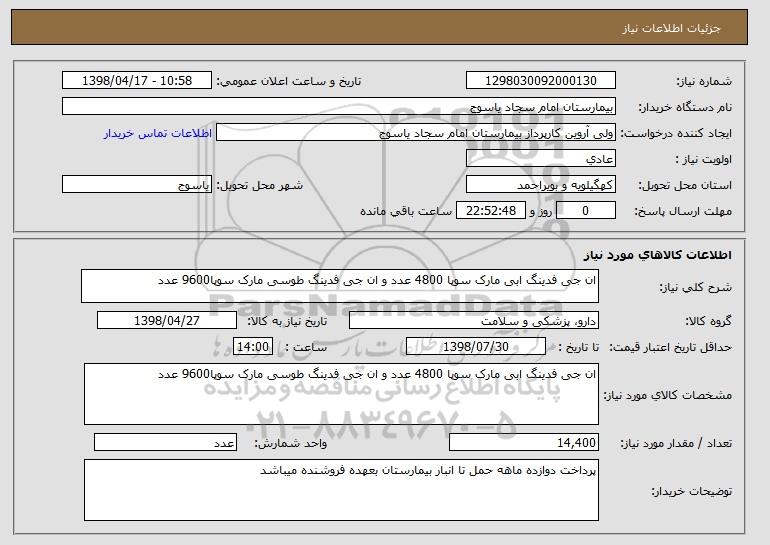Click the section heading اطلاعات کالاهای مورد نیاز
Screen dimensions: 770x545
click(x=658, y=254)
